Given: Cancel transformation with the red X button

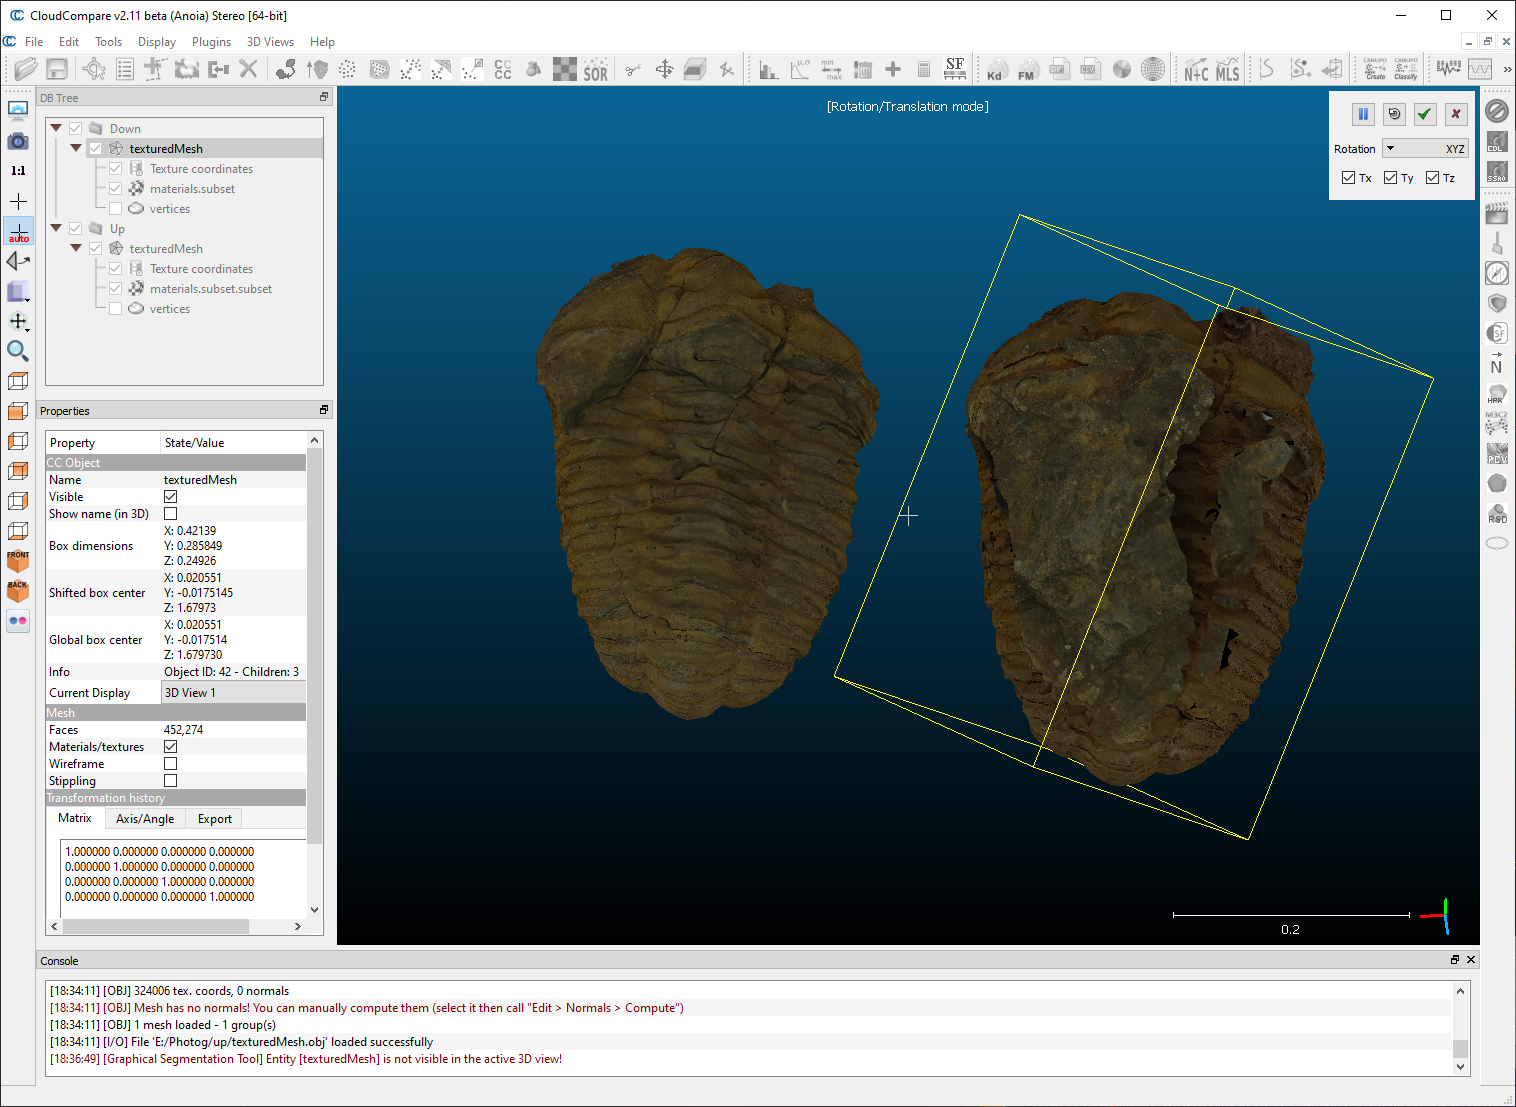Looking at the screenshot, I should click(1455, 114).
